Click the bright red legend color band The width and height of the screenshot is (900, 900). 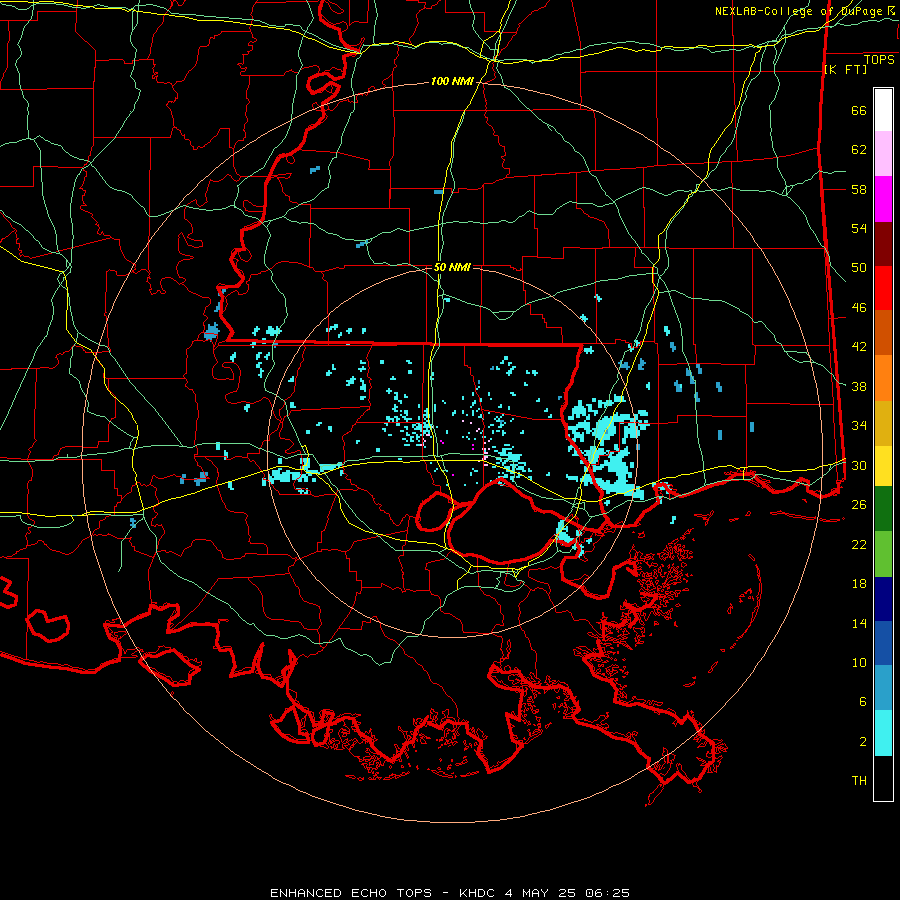tap(883, 288)
